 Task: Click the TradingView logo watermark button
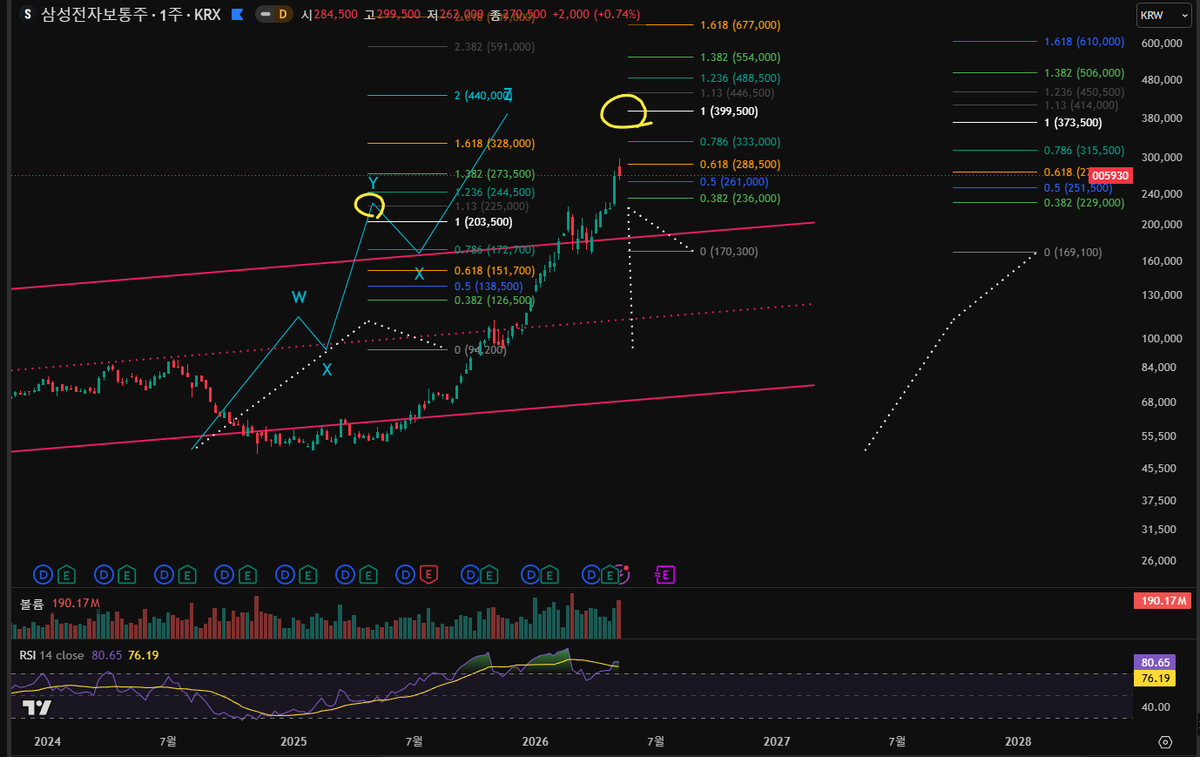tap(37, 707)
